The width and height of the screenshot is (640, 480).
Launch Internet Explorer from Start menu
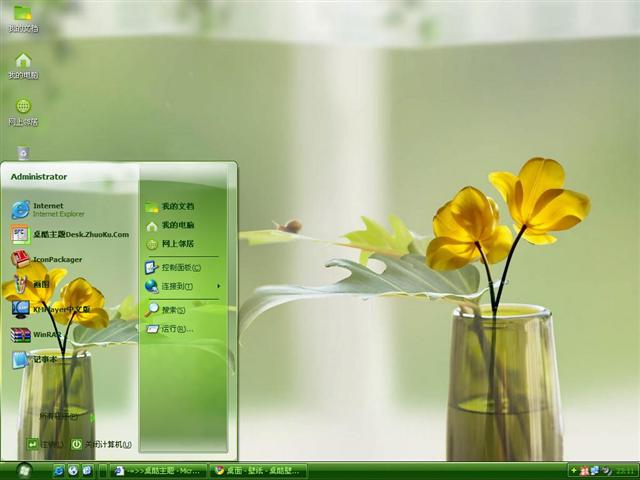48,209
